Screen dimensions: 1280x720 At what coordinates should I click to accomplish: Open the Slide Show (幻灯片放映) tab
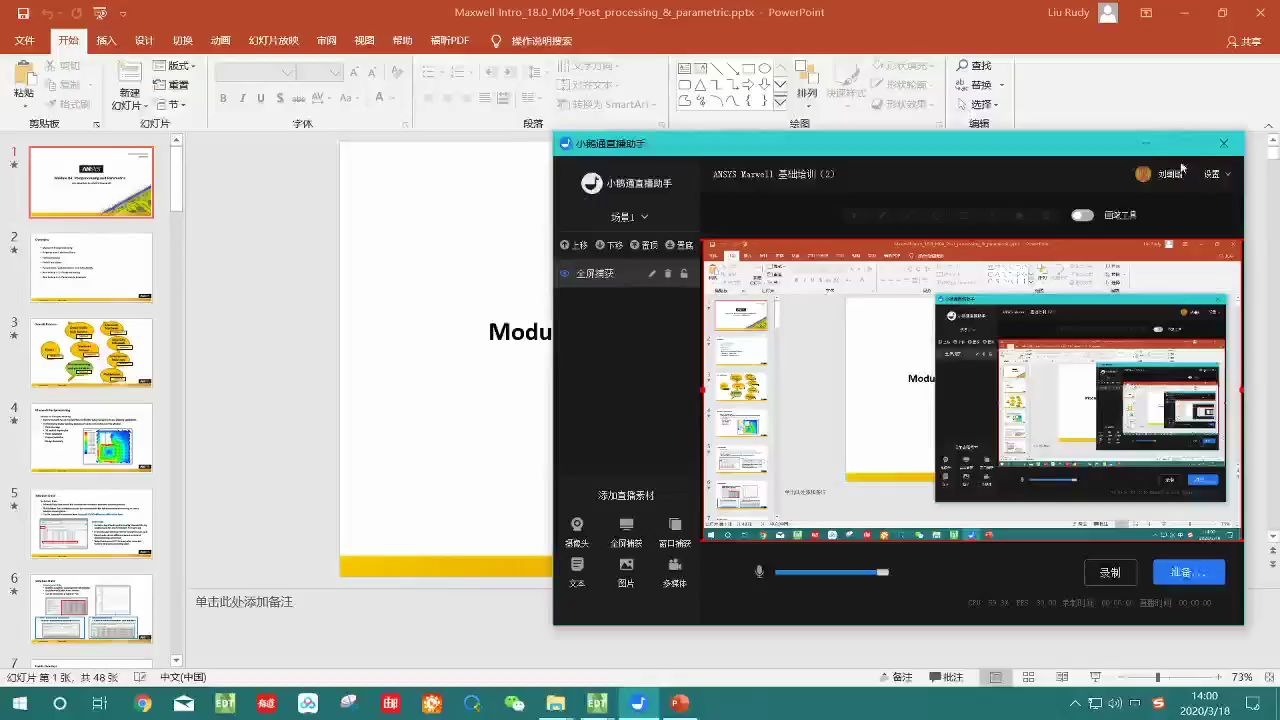point(273,41)
